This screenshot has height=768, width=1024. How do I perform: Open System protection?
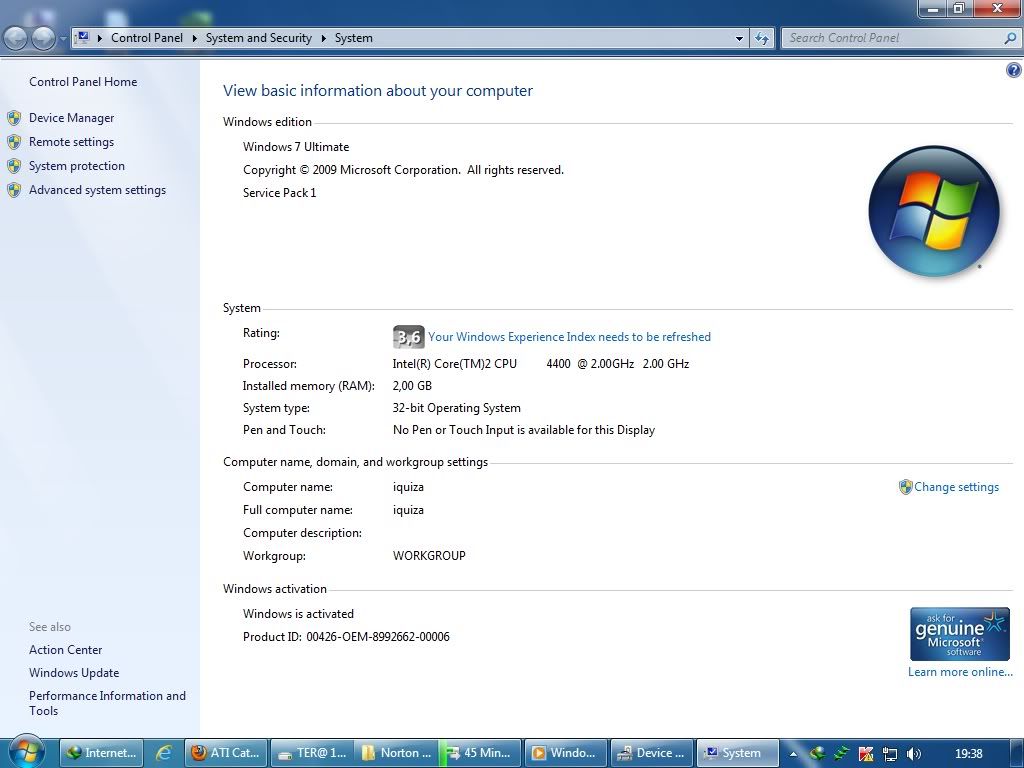click(76, 166)
